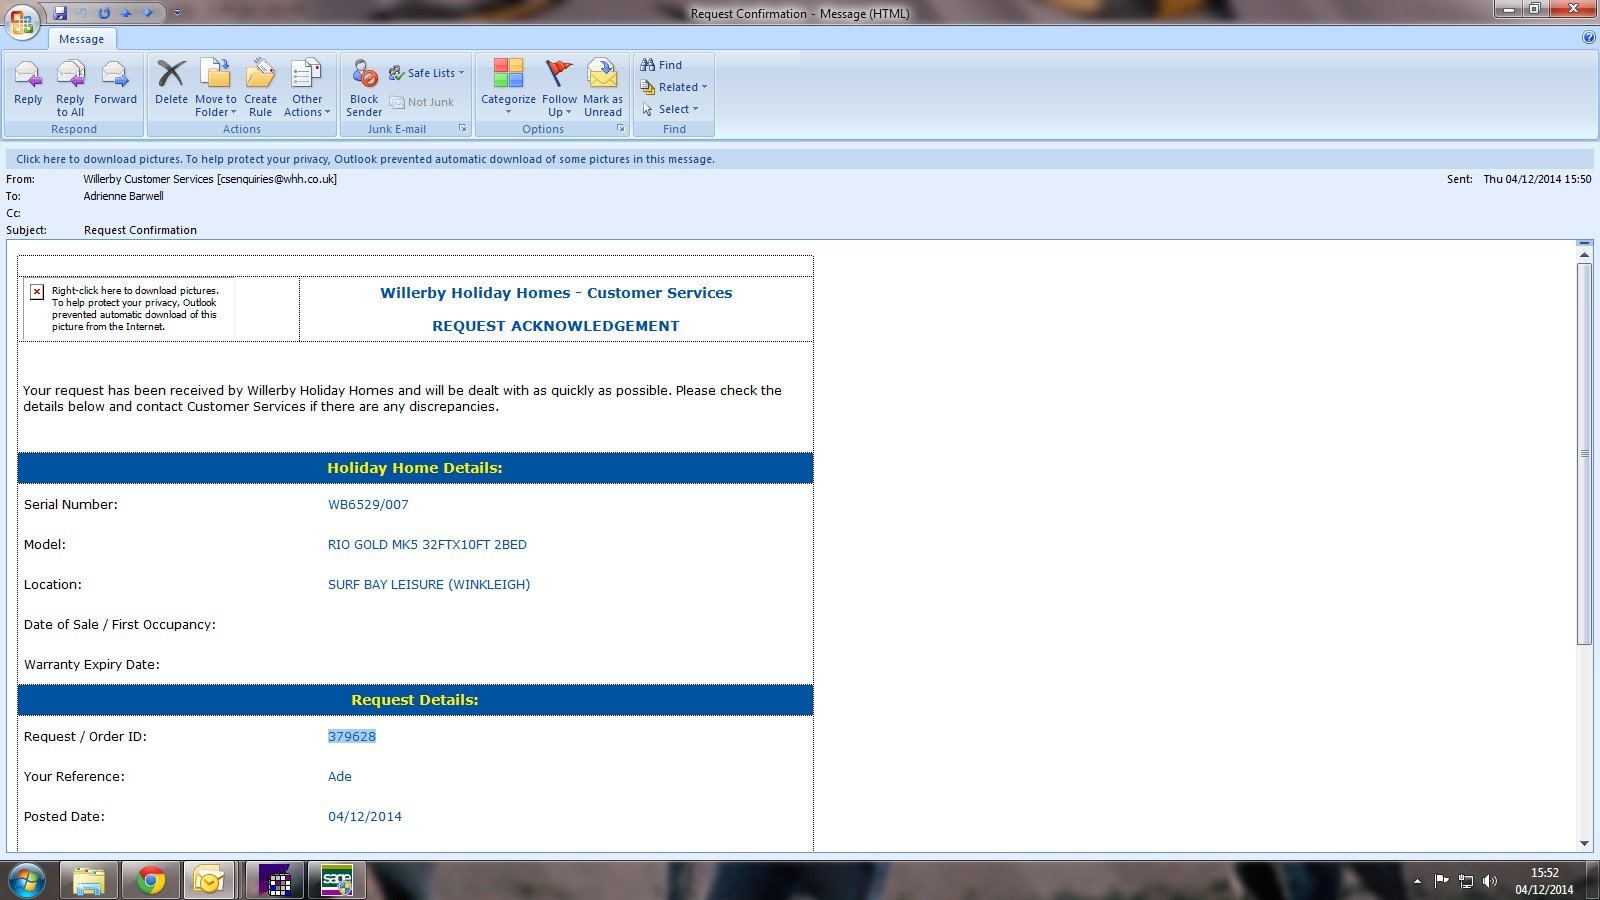
Task: Open the volume speaker tray icon
Action: (1490, 881)
